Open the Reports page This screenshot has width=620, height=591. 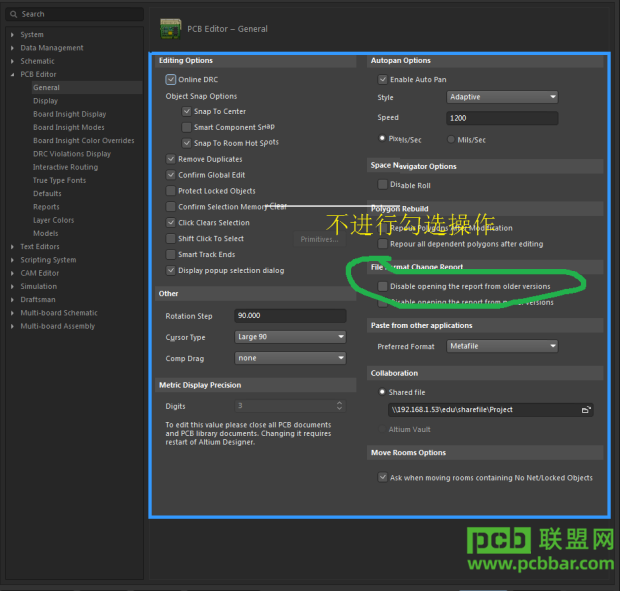click(46, 207)
